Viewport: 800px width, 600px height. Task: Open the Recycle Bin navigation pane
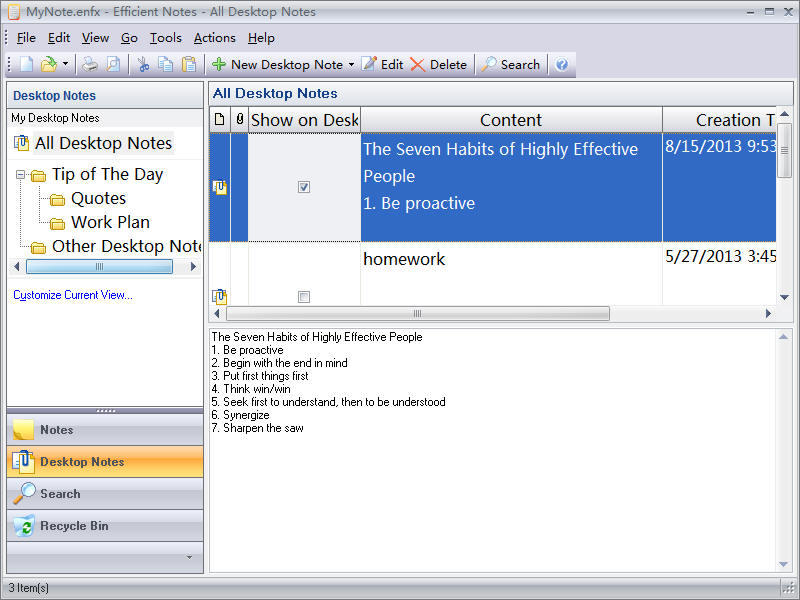(105, 526)
